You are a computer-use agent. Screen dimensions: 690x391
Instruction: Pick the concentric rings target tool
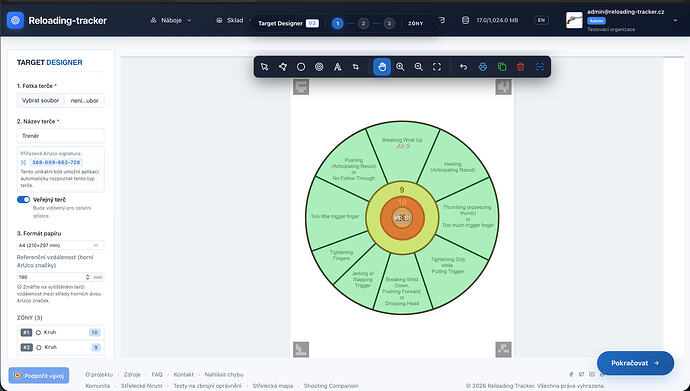coord(319,67)
